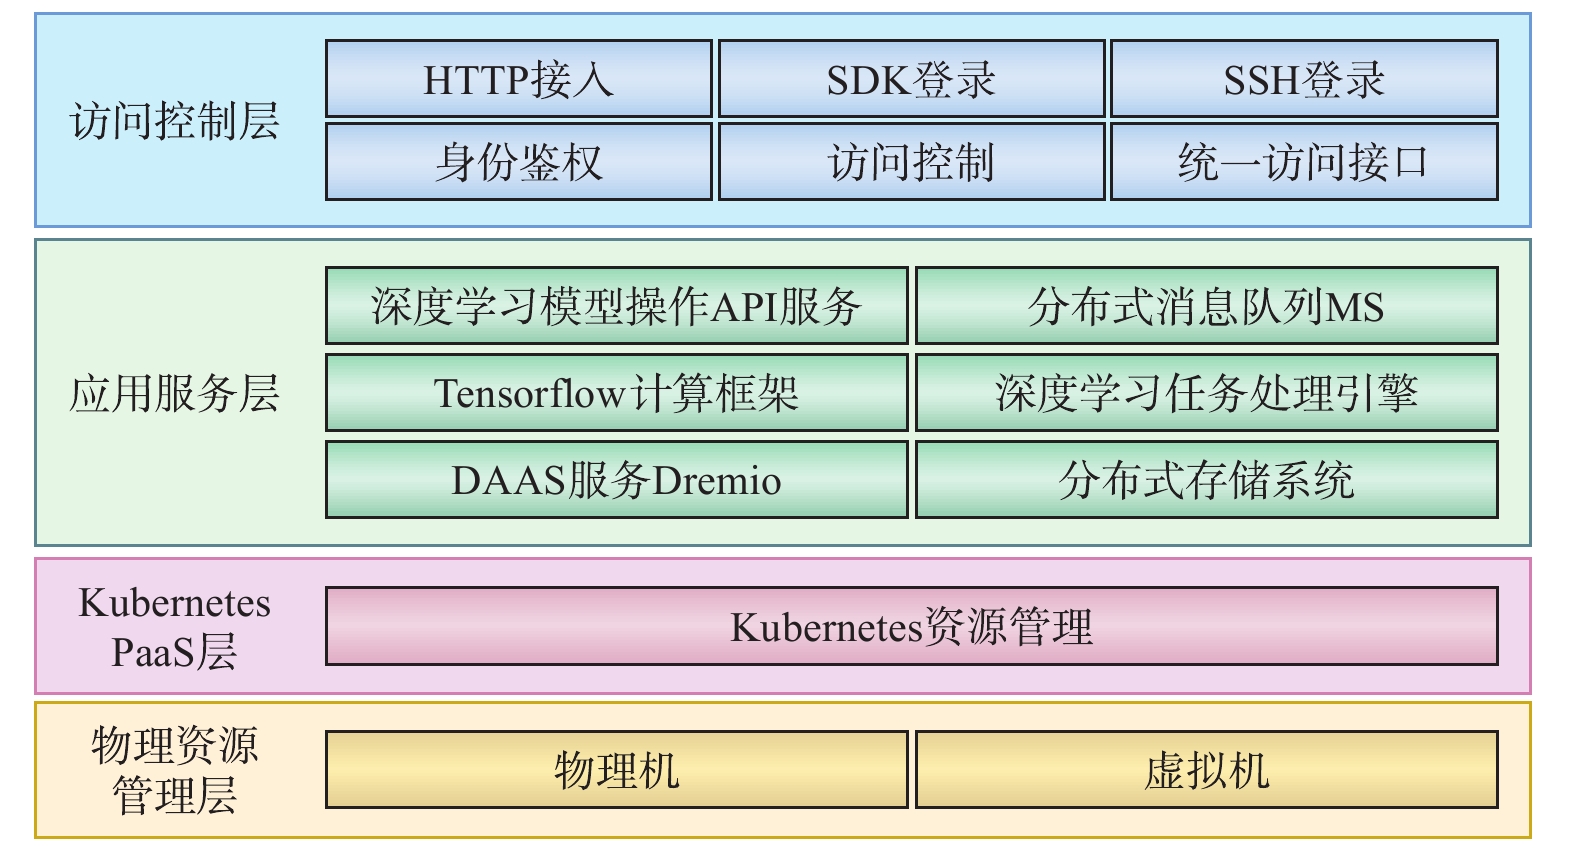This screenshot has width=1575, height=859.
Task: Click the 访问控制 box in middle column
Action: 911,162
